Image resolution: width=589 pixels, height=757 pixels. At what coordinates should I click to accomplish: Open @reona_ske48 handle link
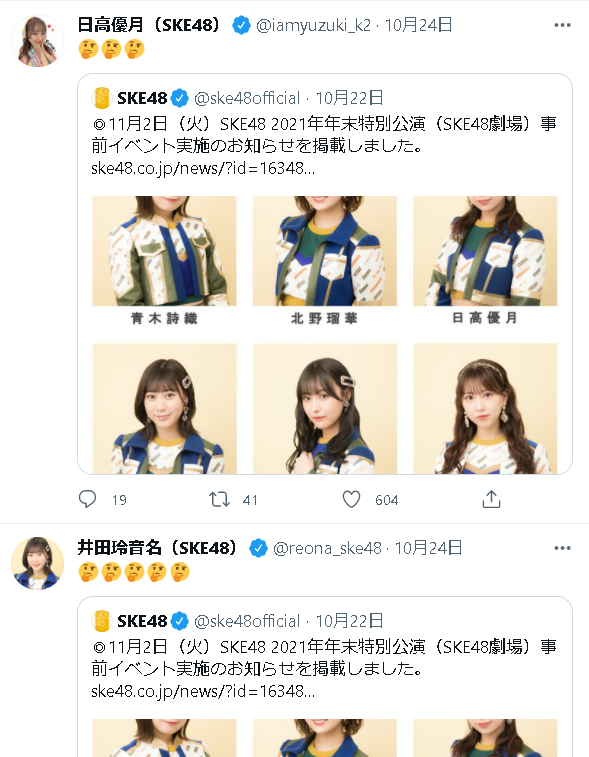(x=327, y=548)
